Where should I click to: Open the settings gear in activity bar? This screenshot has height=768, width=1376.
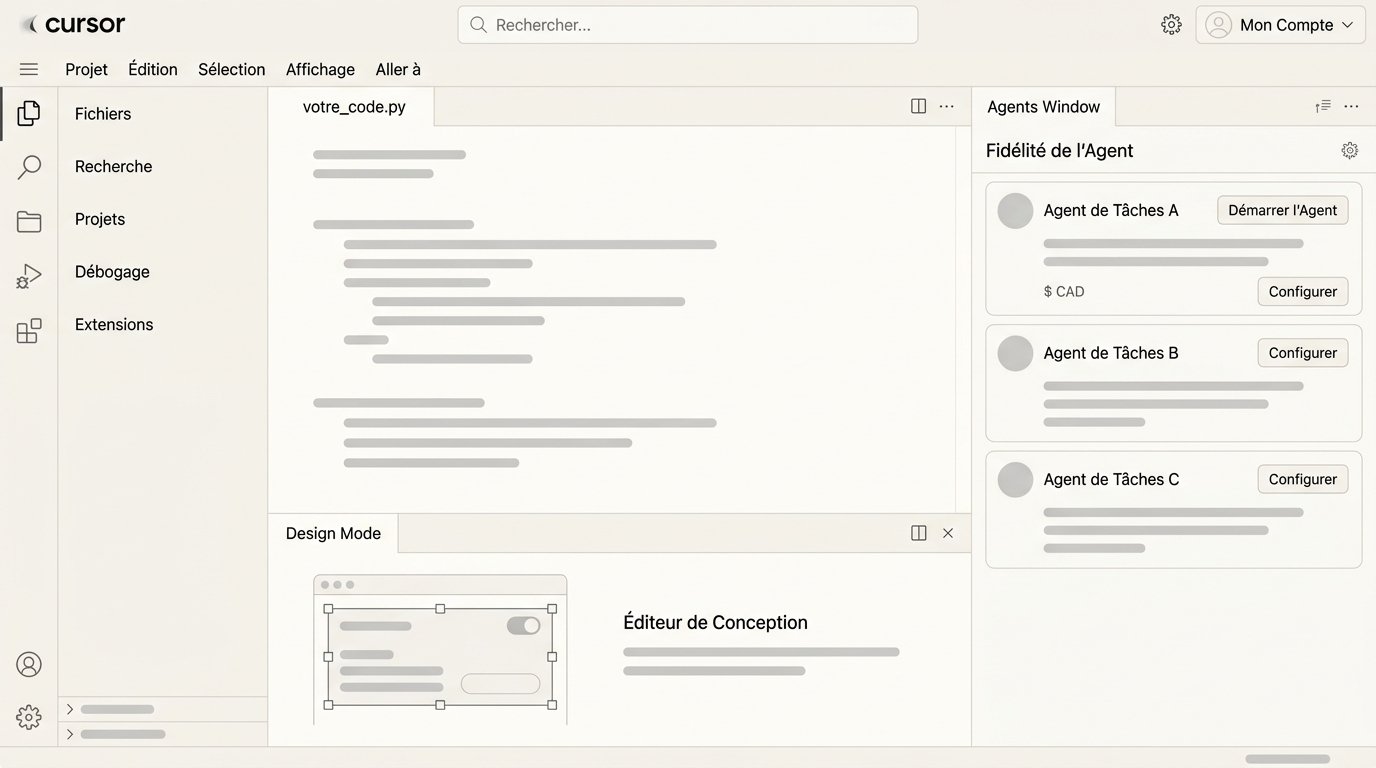coord(29,717)
